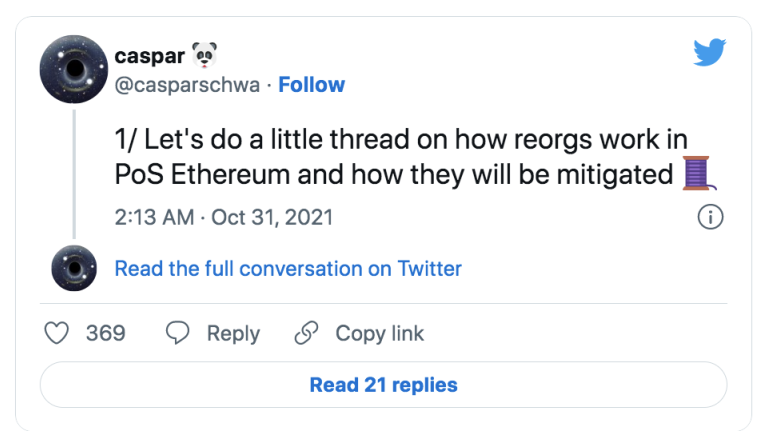
Task: Click the vertical thread connector line
Action: [74, 174]
